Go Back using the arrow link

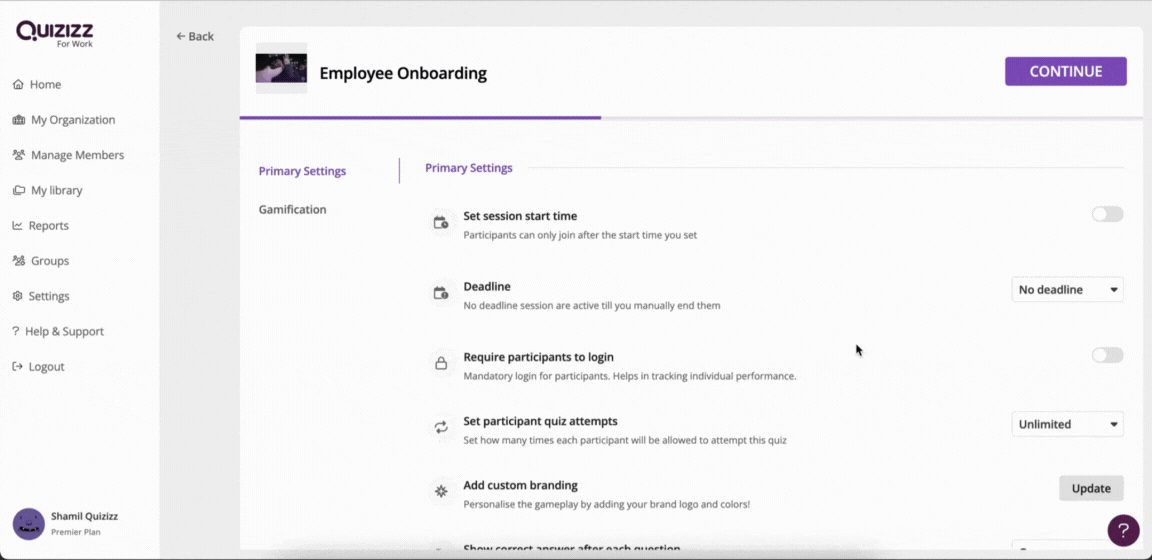coord(195,36)
